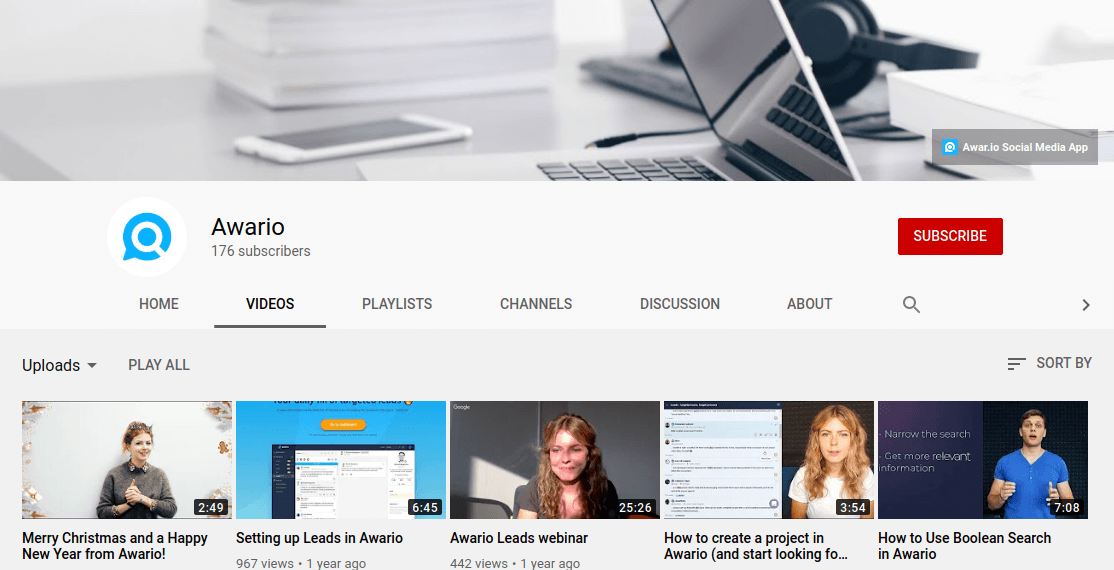Open the create a project video thumbnail

[x=769, y=460]
